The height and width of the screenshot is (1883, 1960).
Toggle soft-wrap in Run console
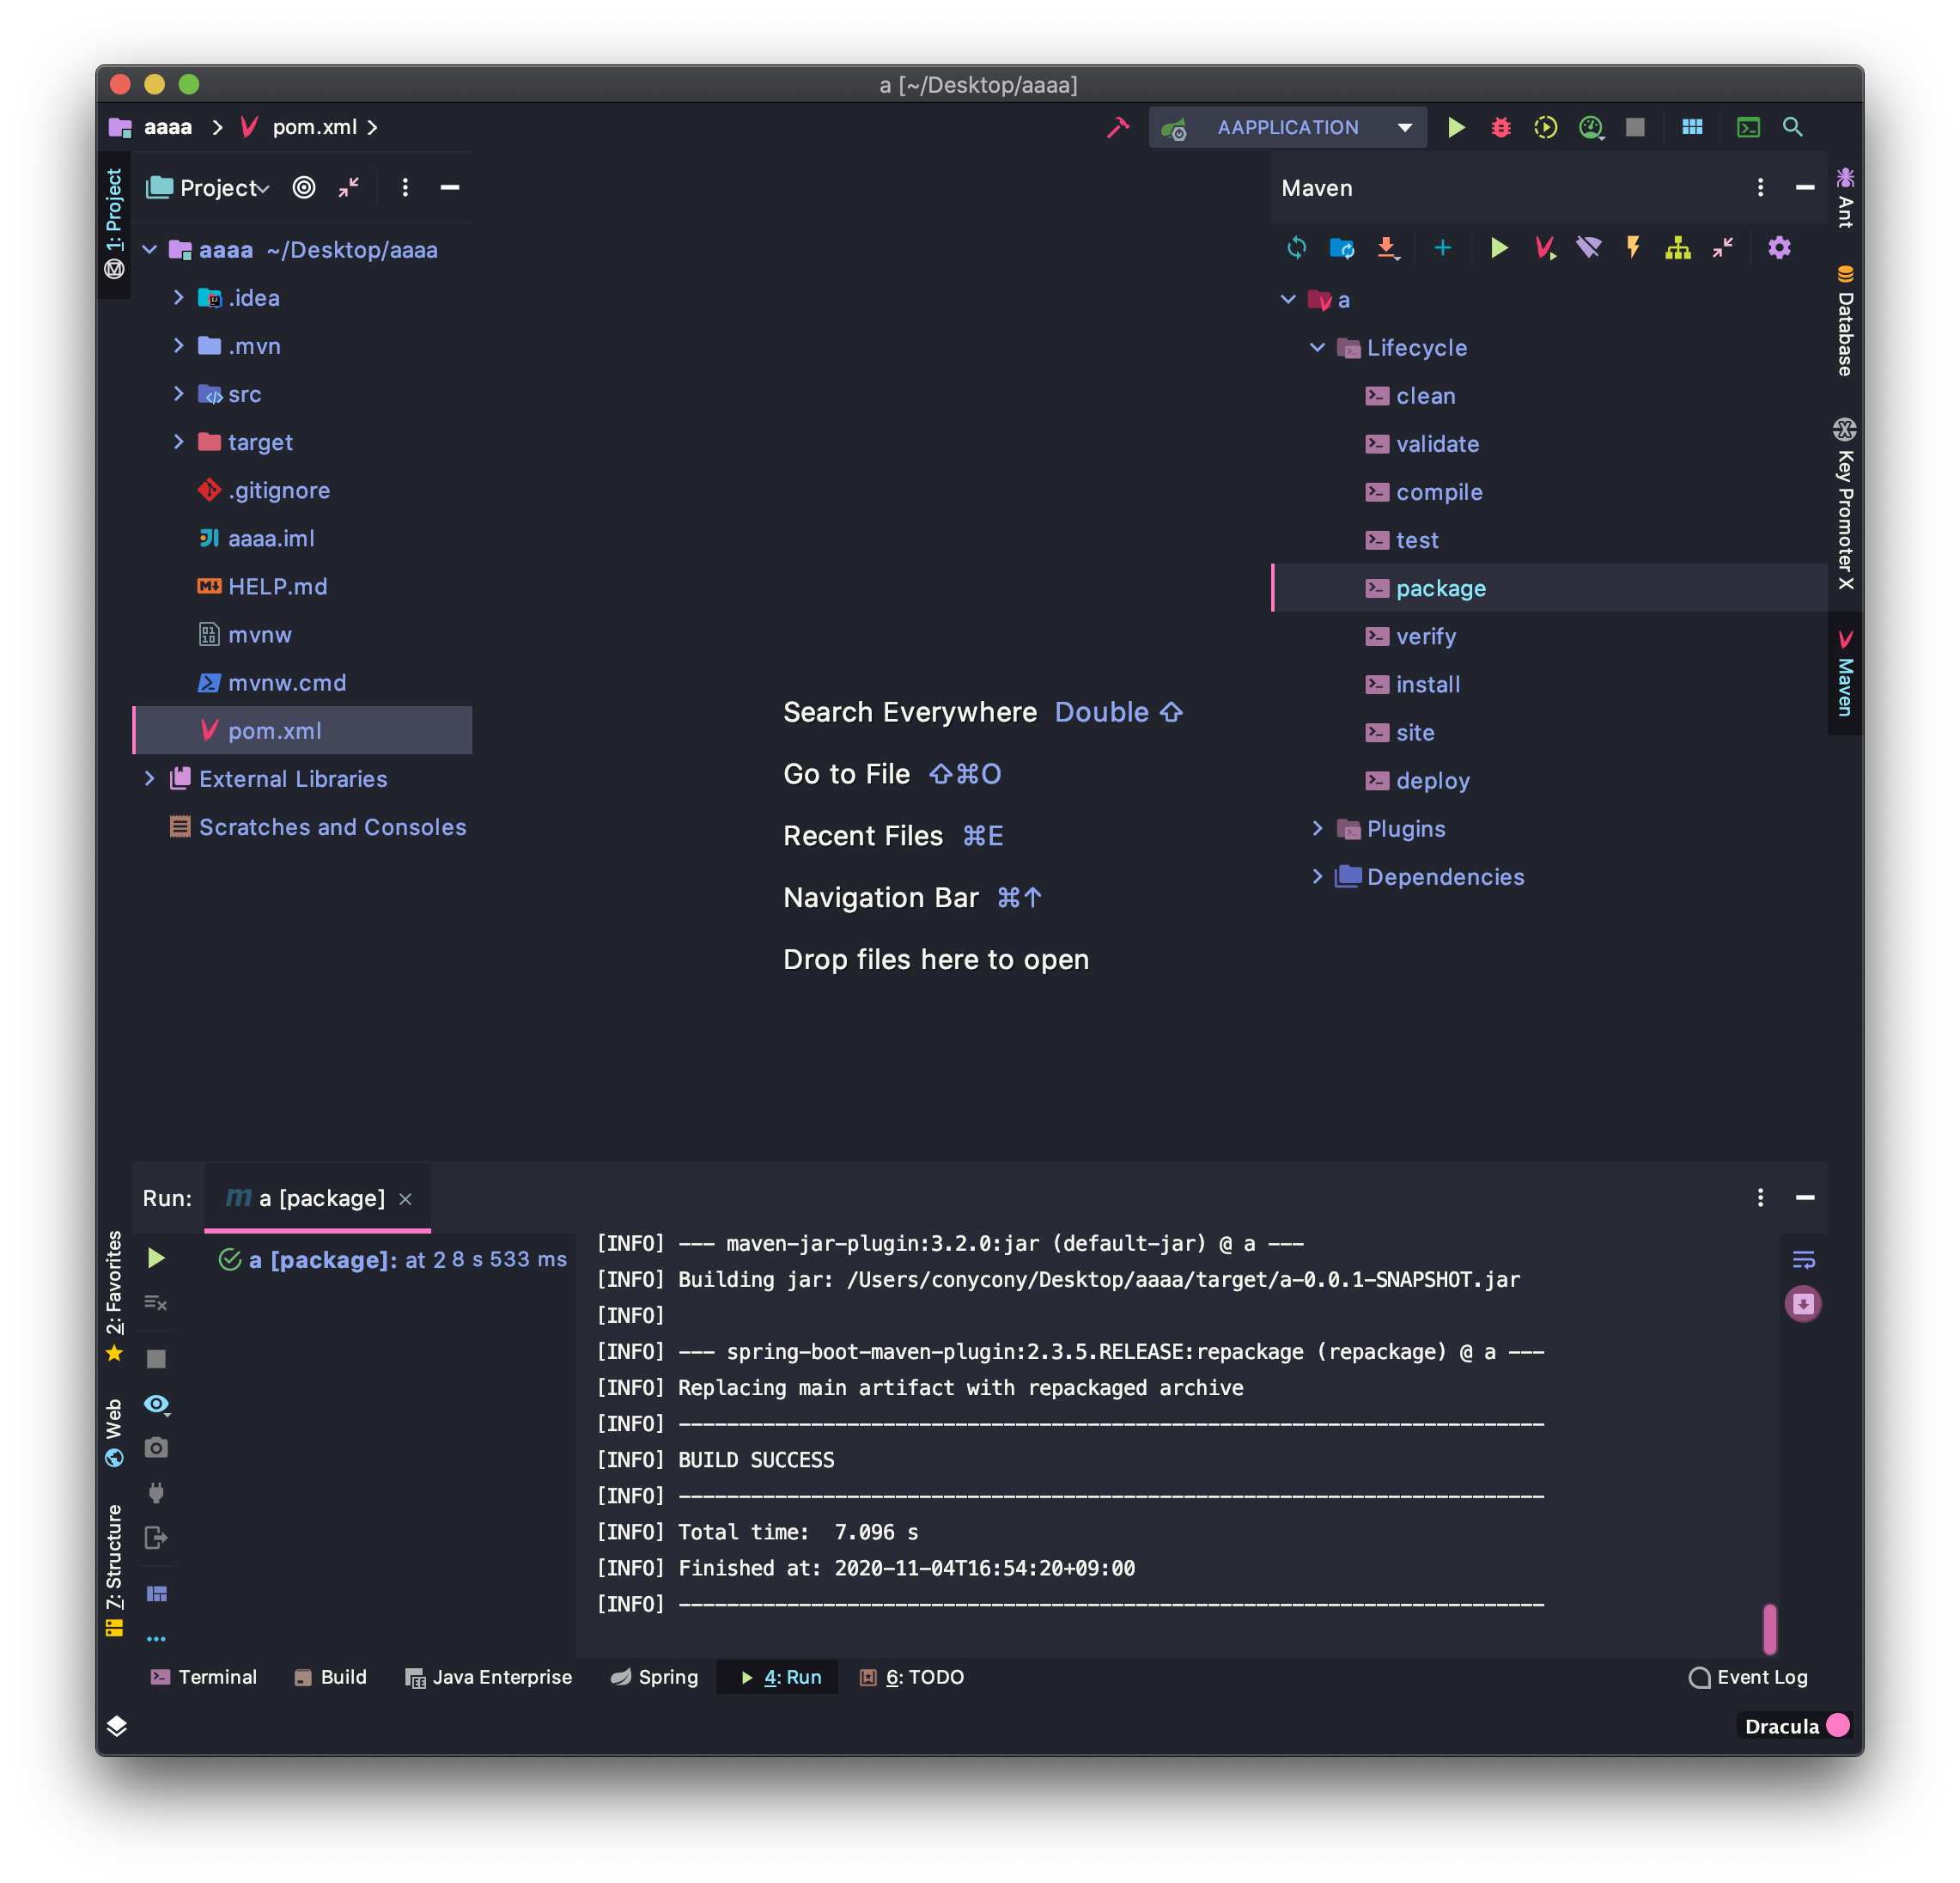[x=1803, y=1260]
